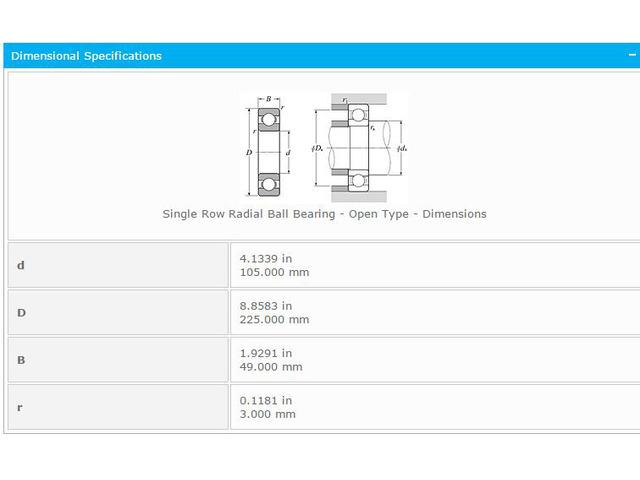This screenshot has width=640, height=480.
Task: Collapse the Dimensional Specifications panel
Action: pos(632,55)
